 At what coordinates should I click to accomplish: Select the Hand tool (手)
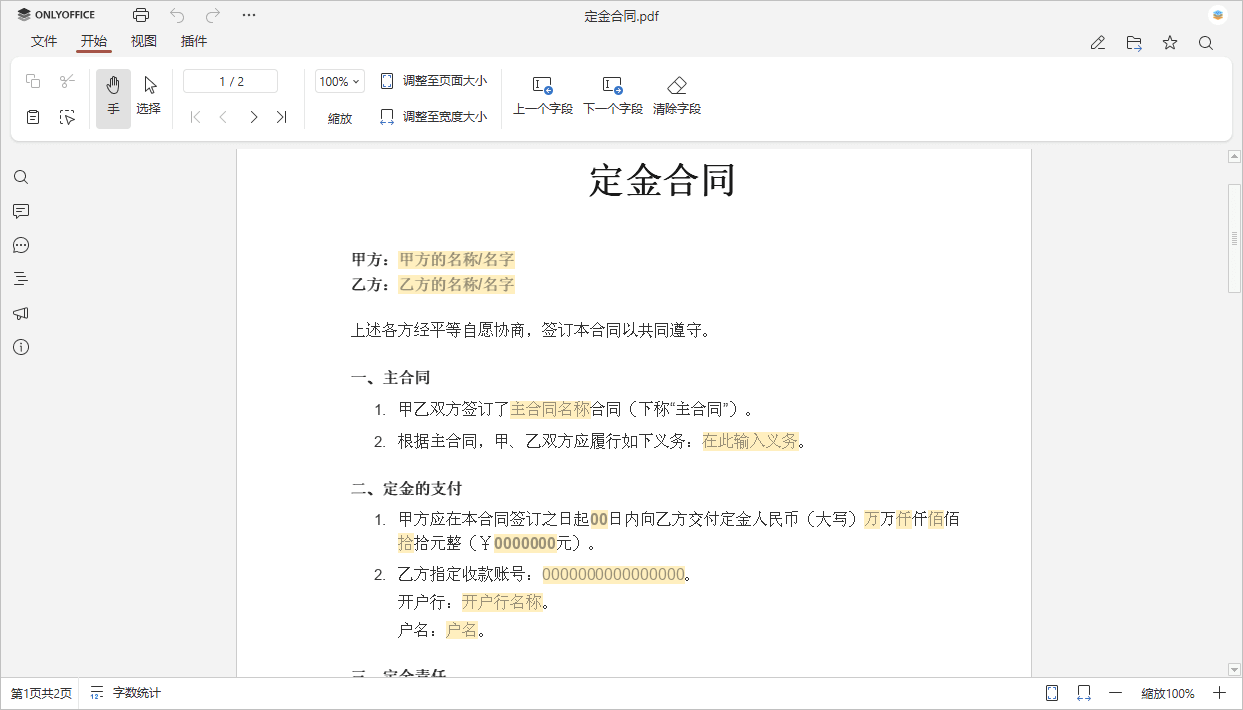pyautogui.click(x=113, y=98)
